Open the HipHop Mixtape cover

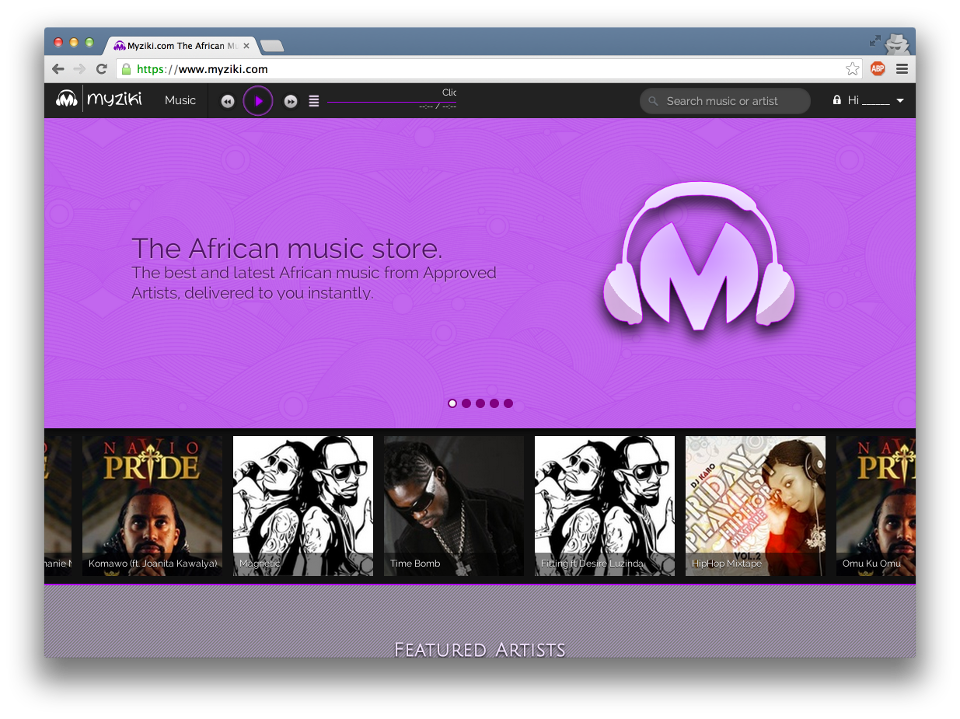click(x=756, y=506)
